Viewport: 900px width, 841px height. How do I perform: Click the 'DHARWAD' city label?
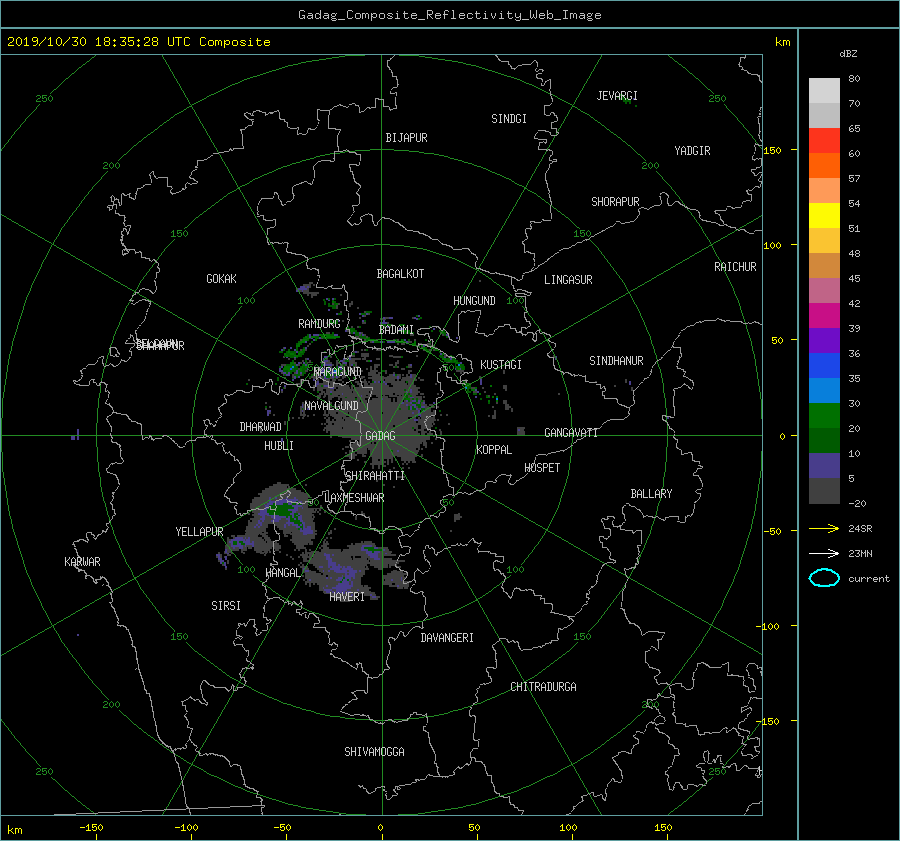pyautogui.click(x=261, y=427)
